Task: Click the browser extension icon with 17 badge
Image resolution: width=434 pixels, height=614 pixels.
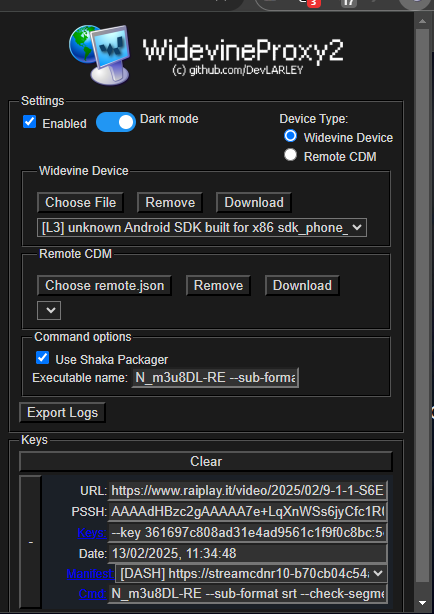Action: coord(348,2)
